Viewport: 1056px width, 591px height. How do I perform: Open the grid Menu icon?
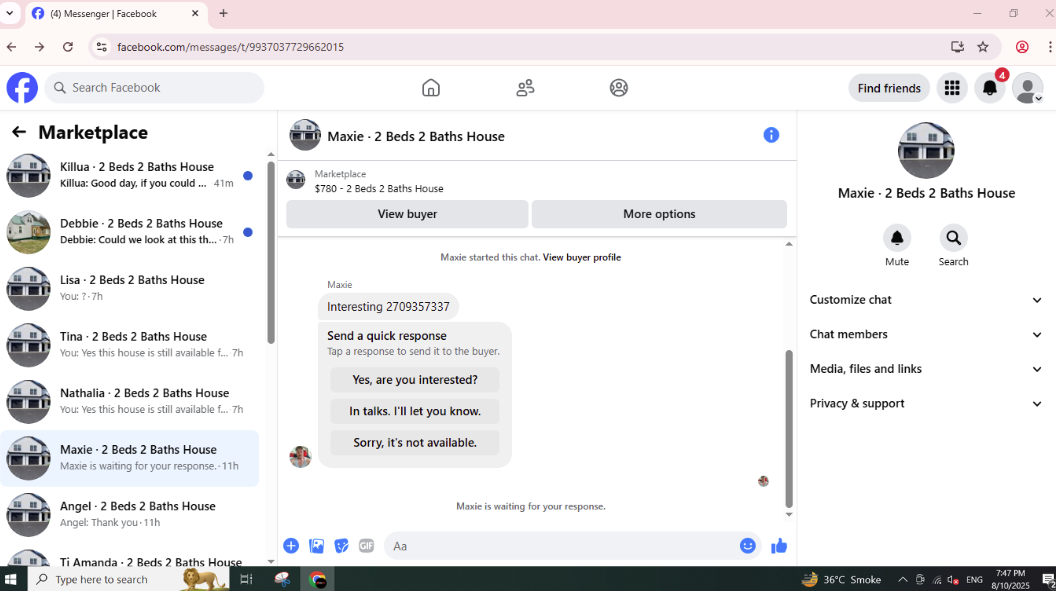[x=952, y=88]
